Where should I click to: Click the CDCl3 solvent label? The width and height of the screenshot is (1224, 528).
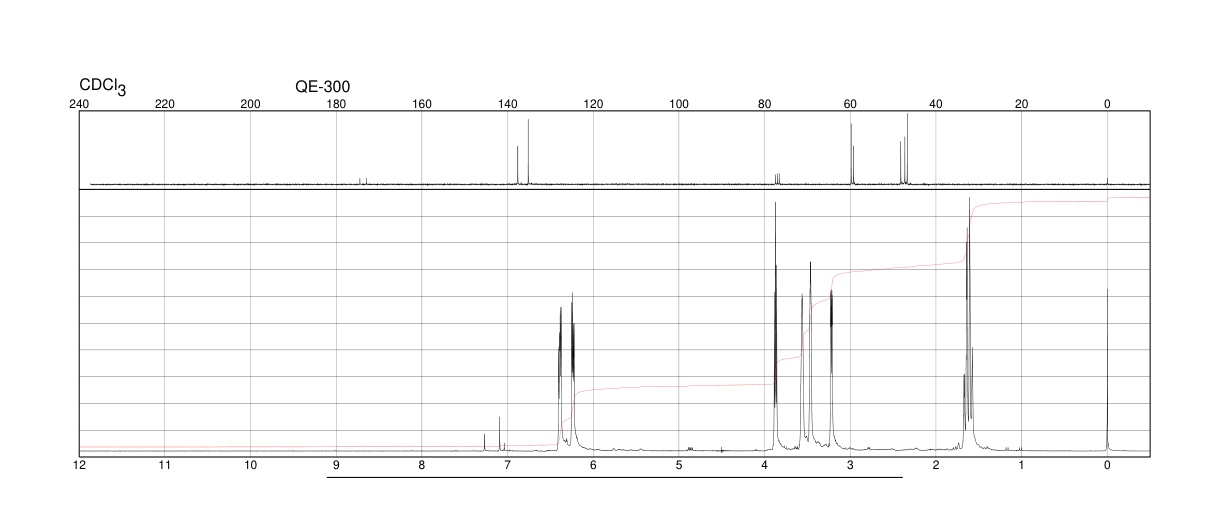[103, 87]
